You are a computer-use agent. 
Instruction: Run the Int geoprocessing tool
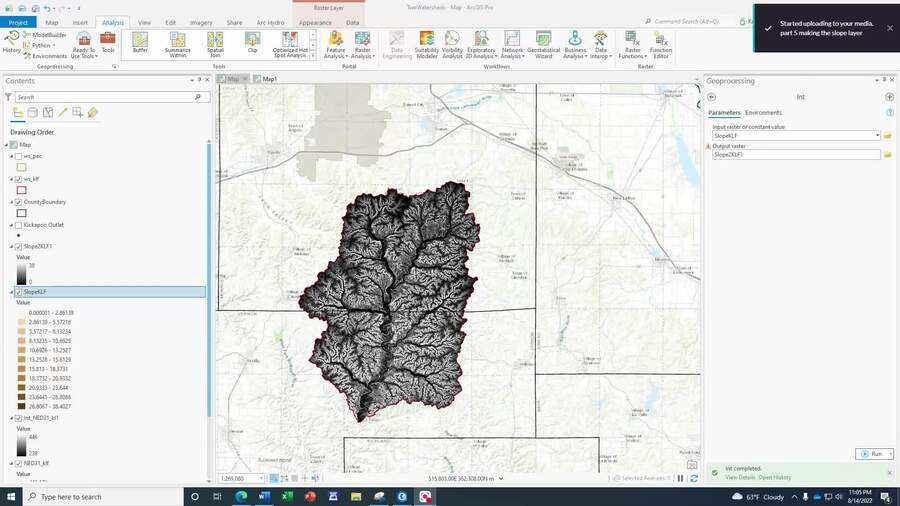(873, 454)
